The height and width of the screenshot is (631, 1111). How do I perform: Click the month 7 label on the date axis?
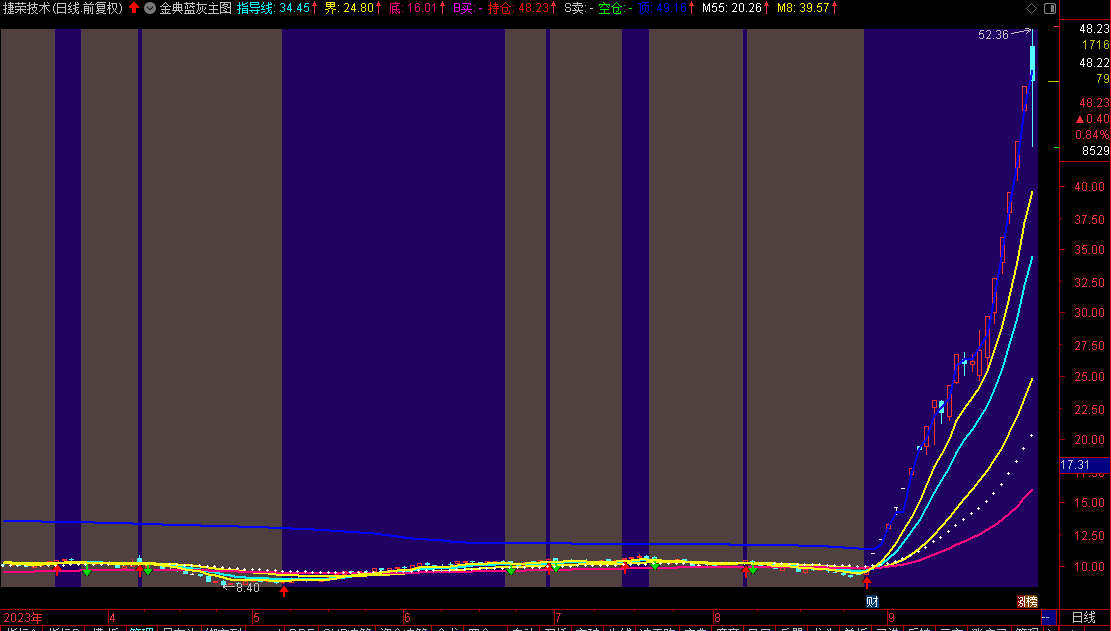tap(558, 618)
